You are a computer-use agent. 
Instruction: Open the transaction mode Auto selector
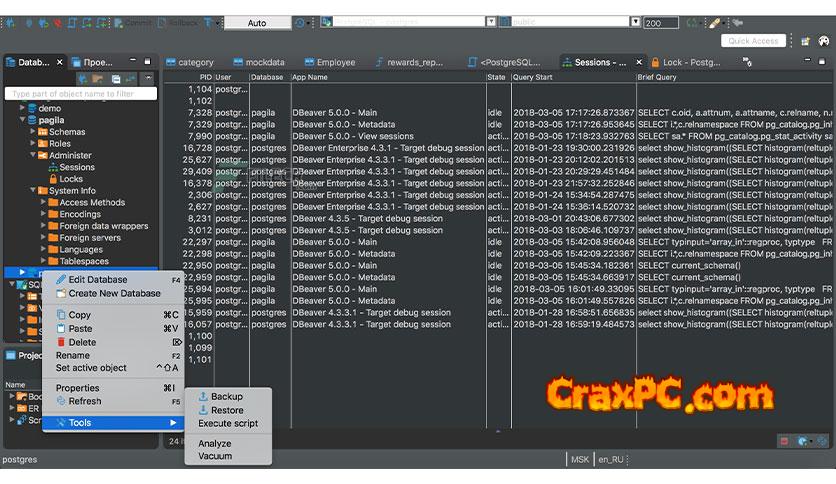[257, 22]
